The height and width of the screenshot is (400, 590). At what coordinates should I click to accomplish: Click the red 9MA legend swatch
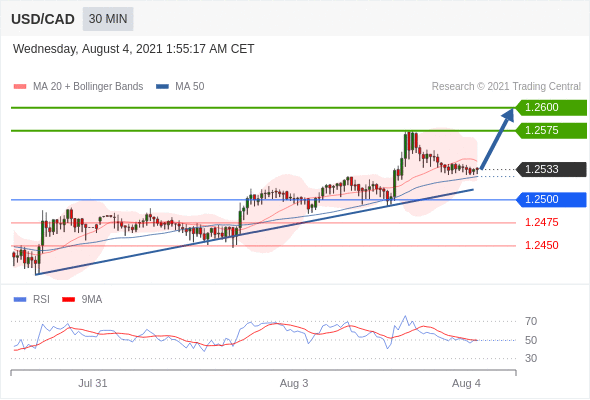pos(68,300)
